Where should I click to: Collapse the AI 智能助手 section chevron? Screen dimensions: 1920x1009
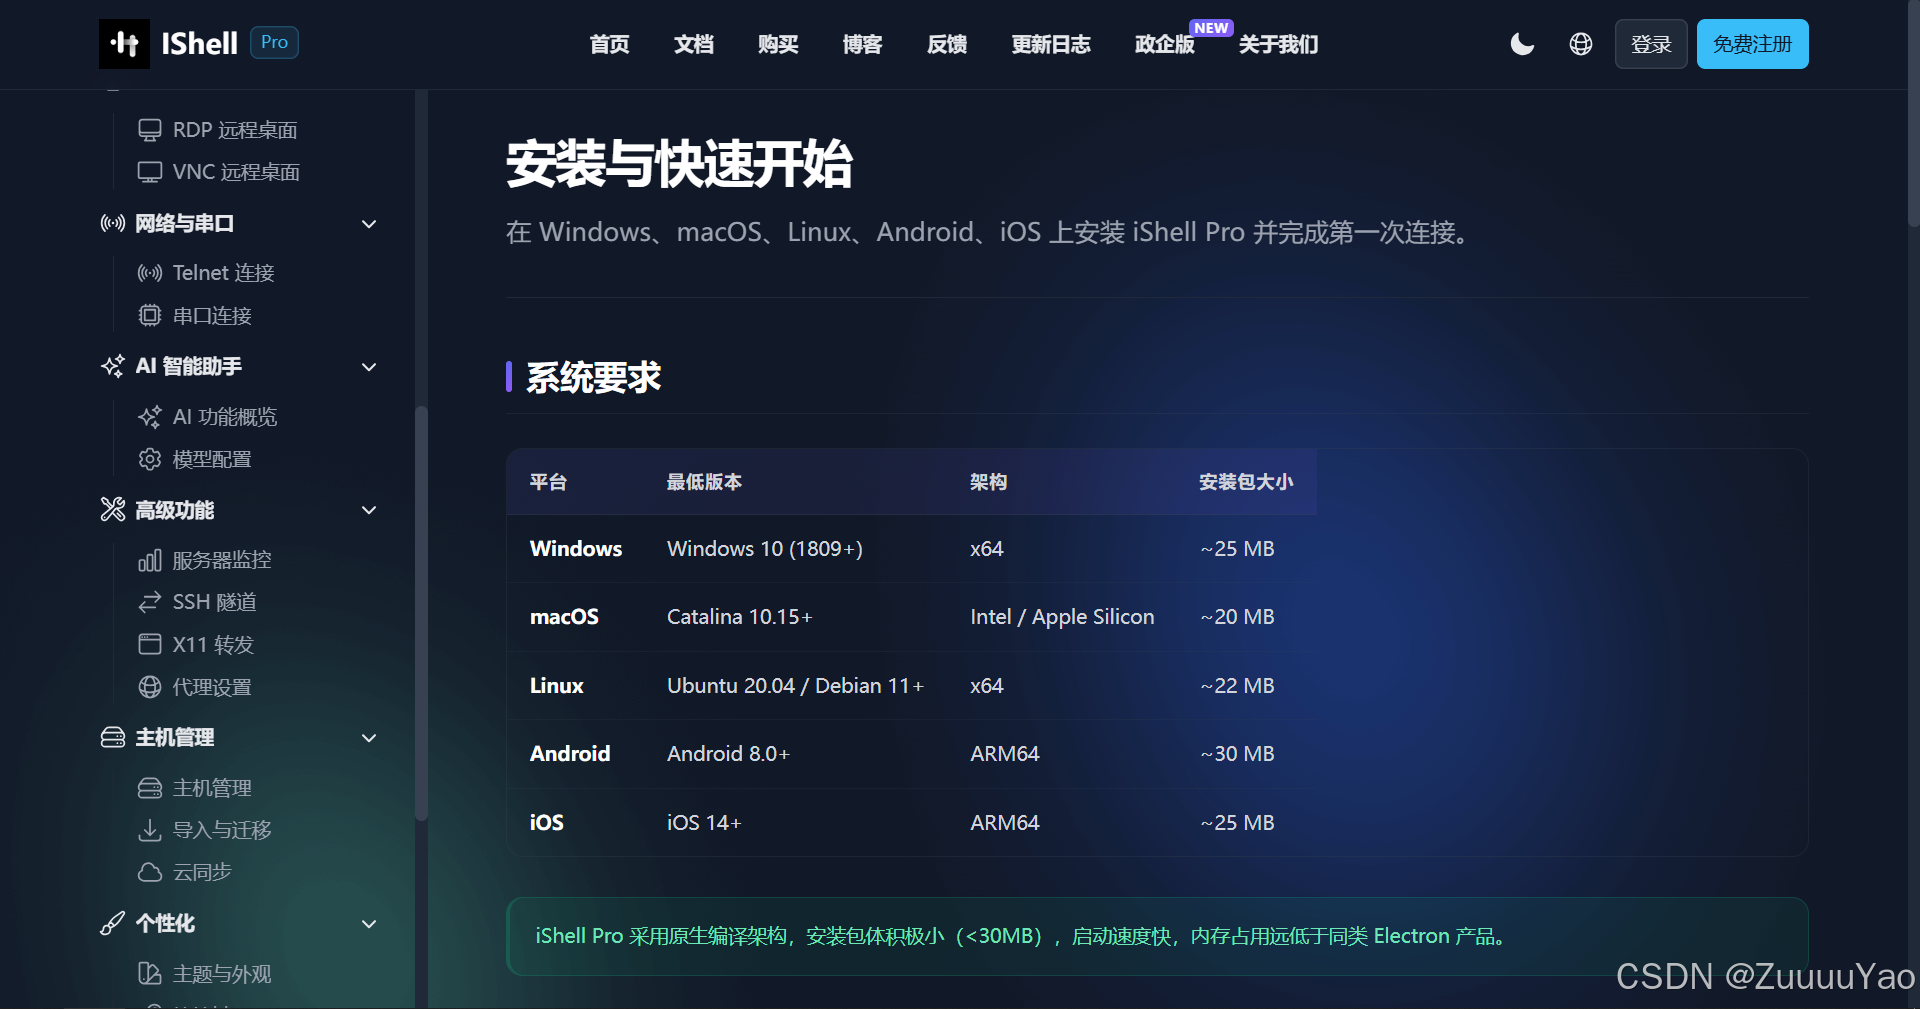(369, 367)
